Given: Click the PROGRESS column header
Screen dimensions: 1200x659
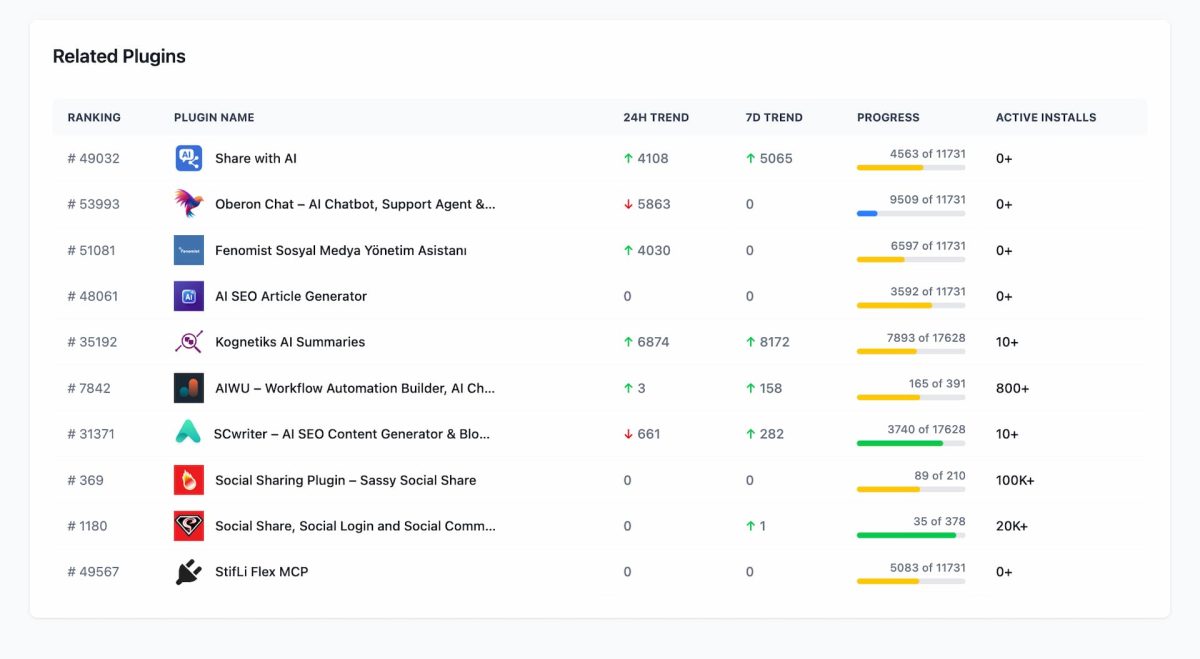Looking at the screenshot, I should click(888, 117).
